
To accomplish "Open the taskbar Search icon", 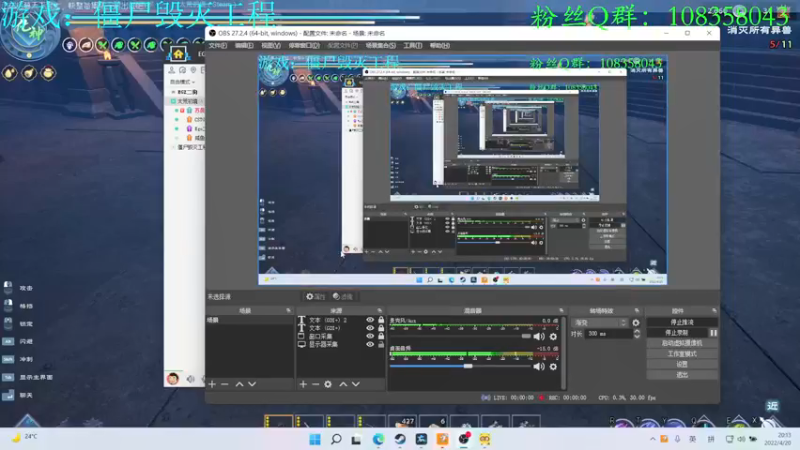I will [336, 439].
